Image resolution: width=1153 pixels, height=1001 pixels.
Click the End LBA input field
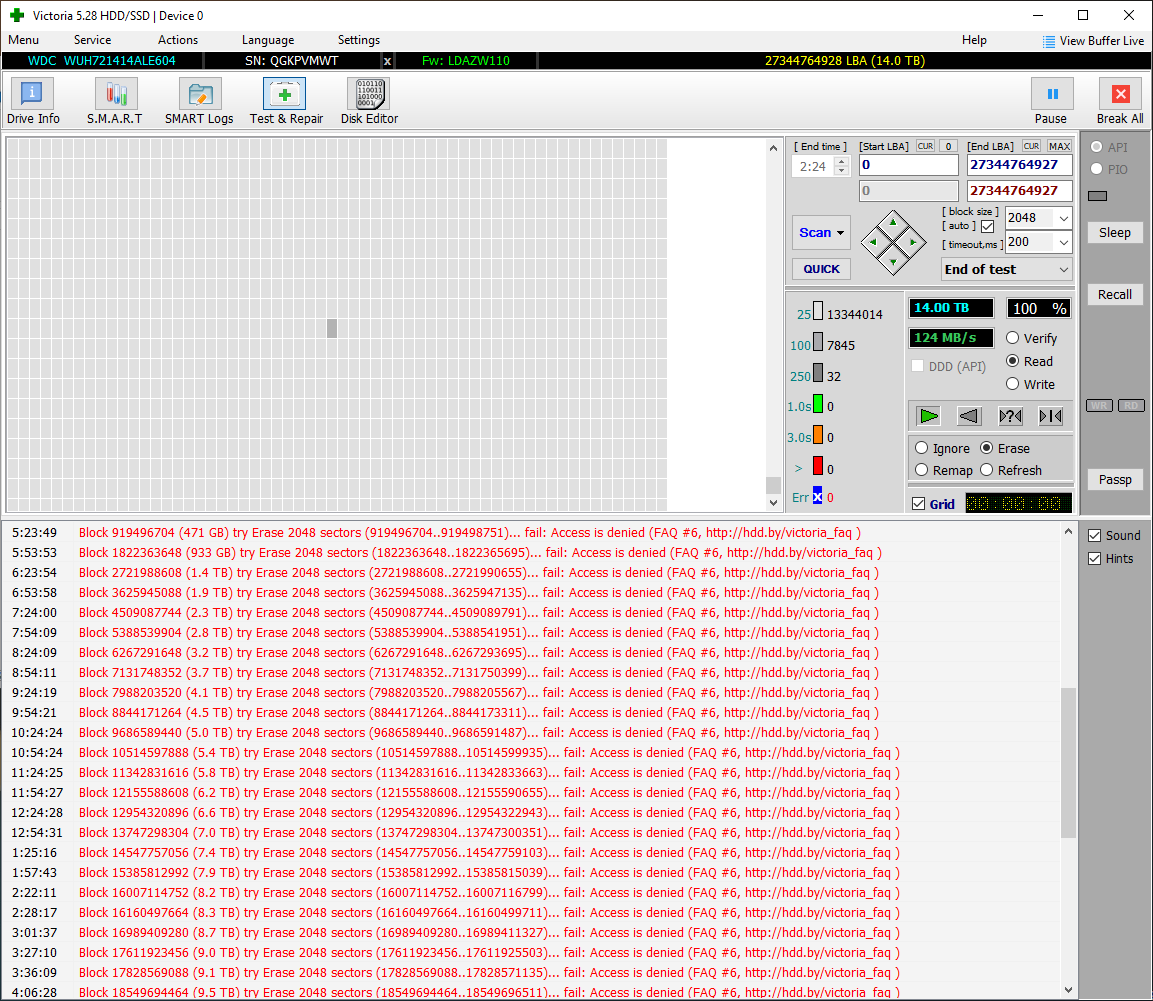click(1019, 165)
